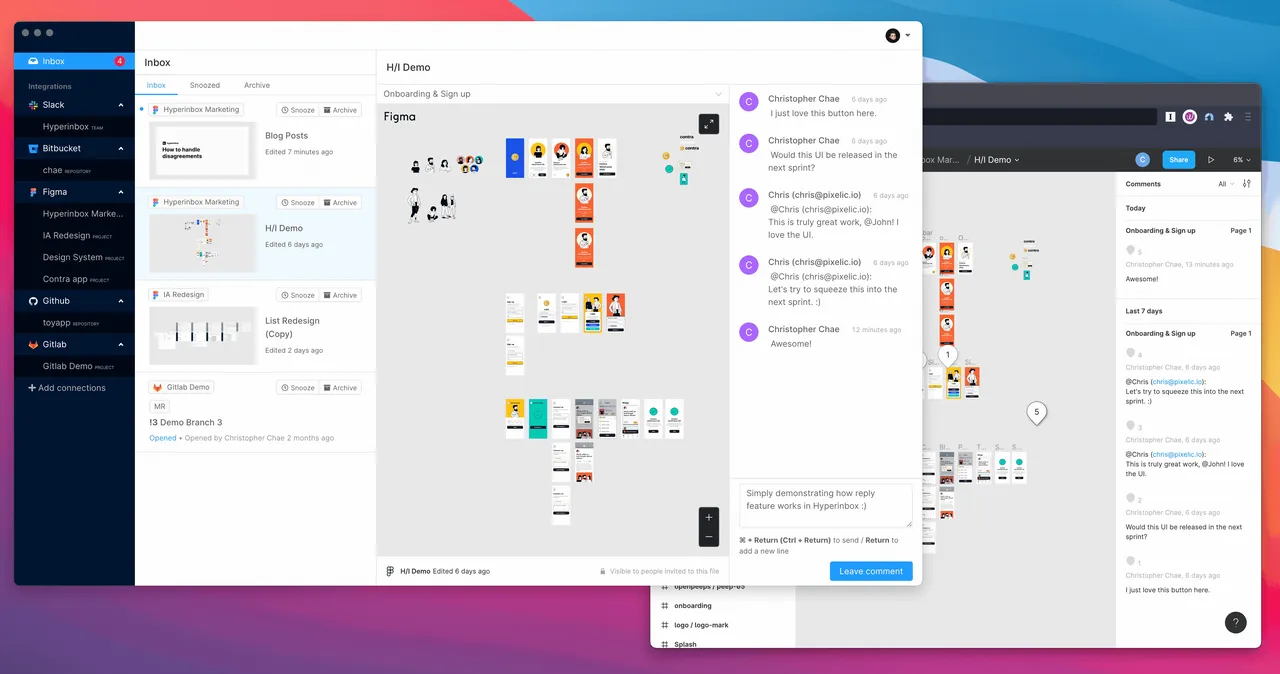
Task: Switch to the Archive tab
Action: click(257, 85)
